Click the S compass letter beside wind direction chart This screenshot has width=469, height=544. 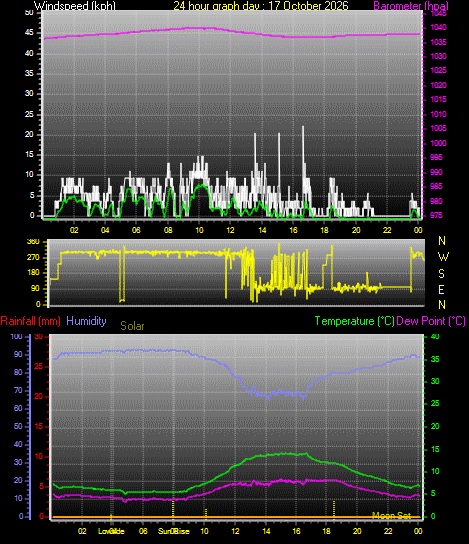[x=441, y=274]
